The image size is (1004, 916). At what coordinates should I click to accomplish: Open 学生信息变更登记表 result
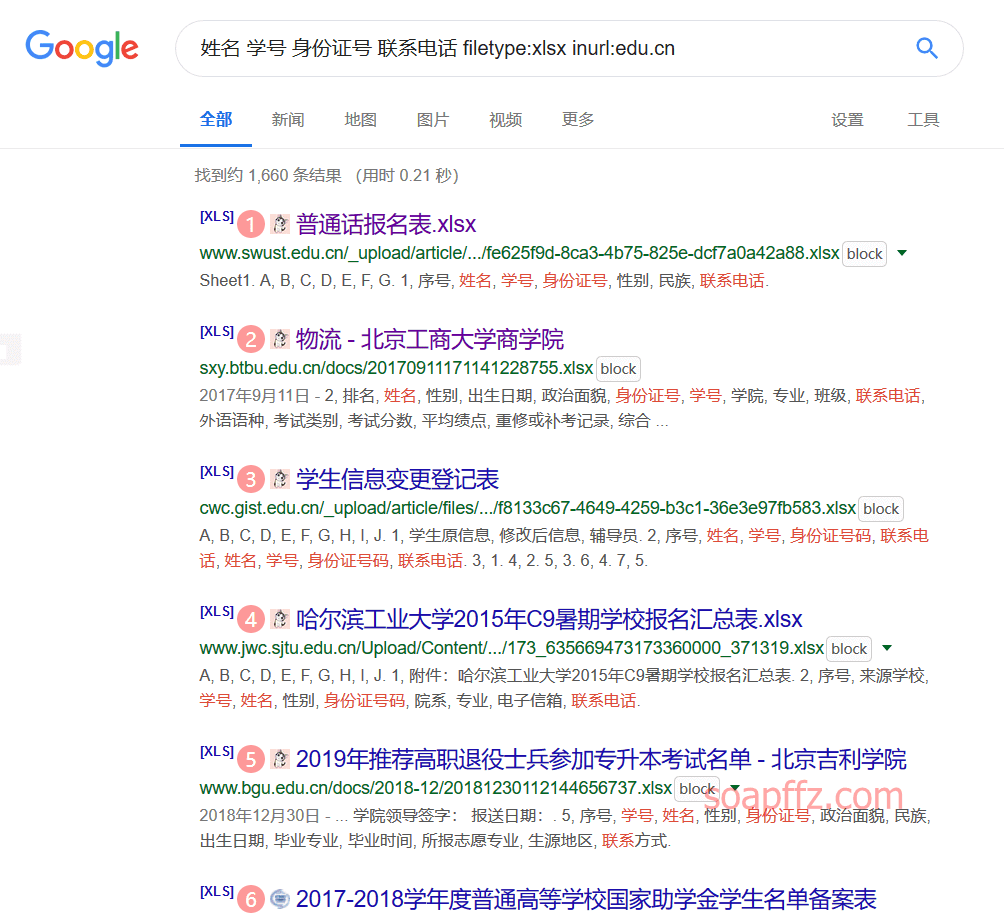398,479
